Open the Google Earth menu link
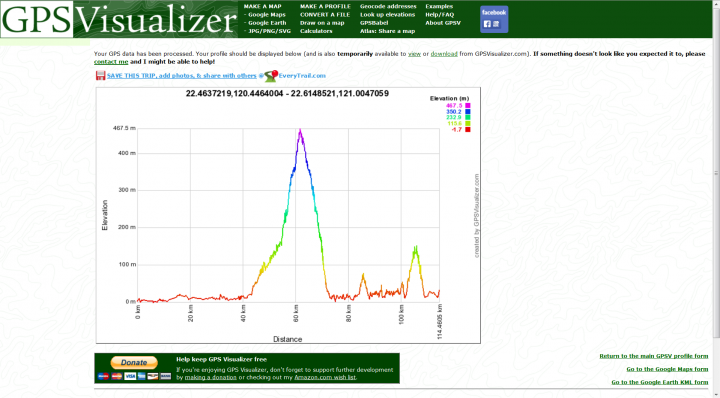The height and width of the screenshot is (398, 720). point(267,23)
